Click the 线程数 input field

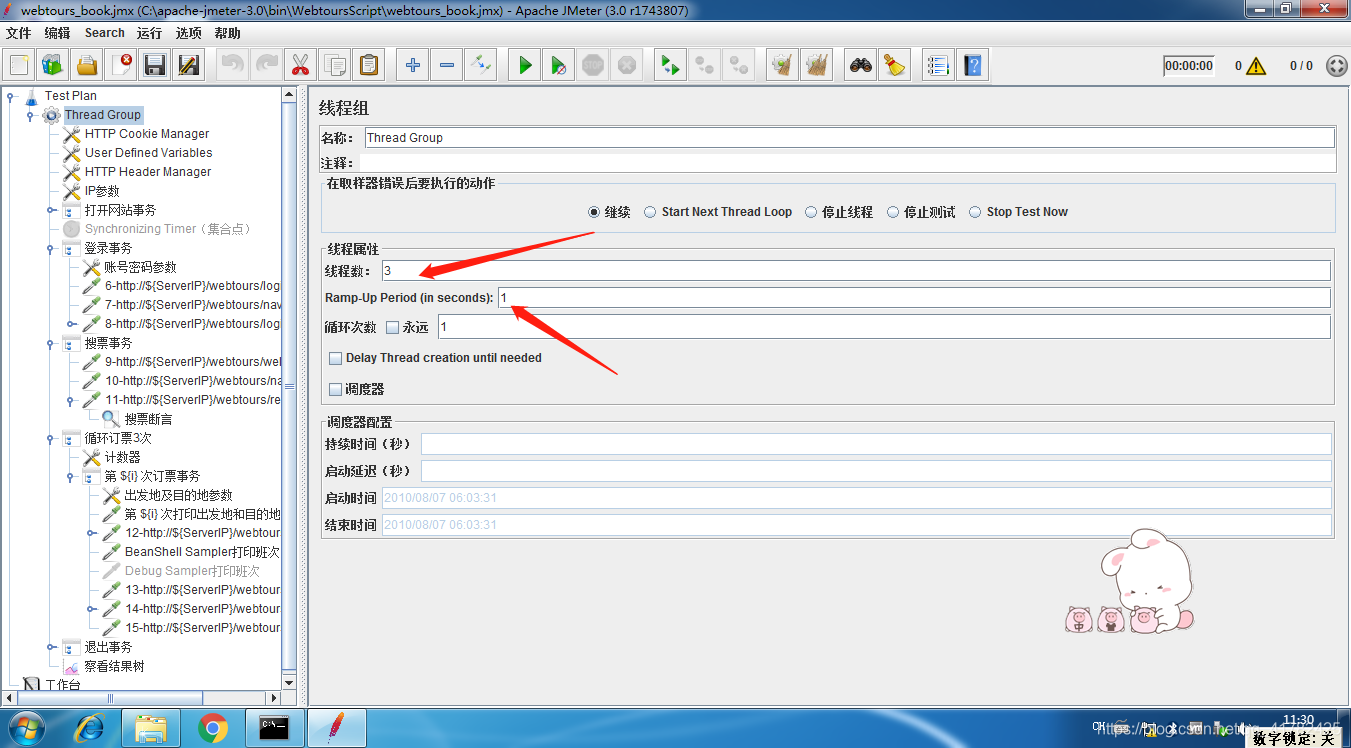(856, 271)
